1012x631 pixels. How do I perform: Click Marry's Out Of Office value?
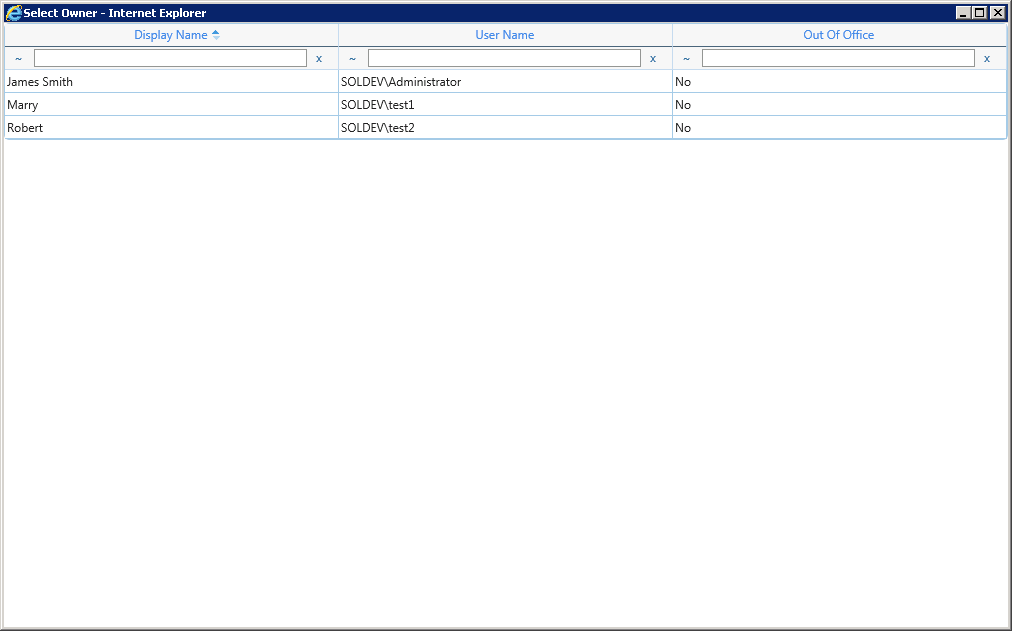[x=839, y=105]
